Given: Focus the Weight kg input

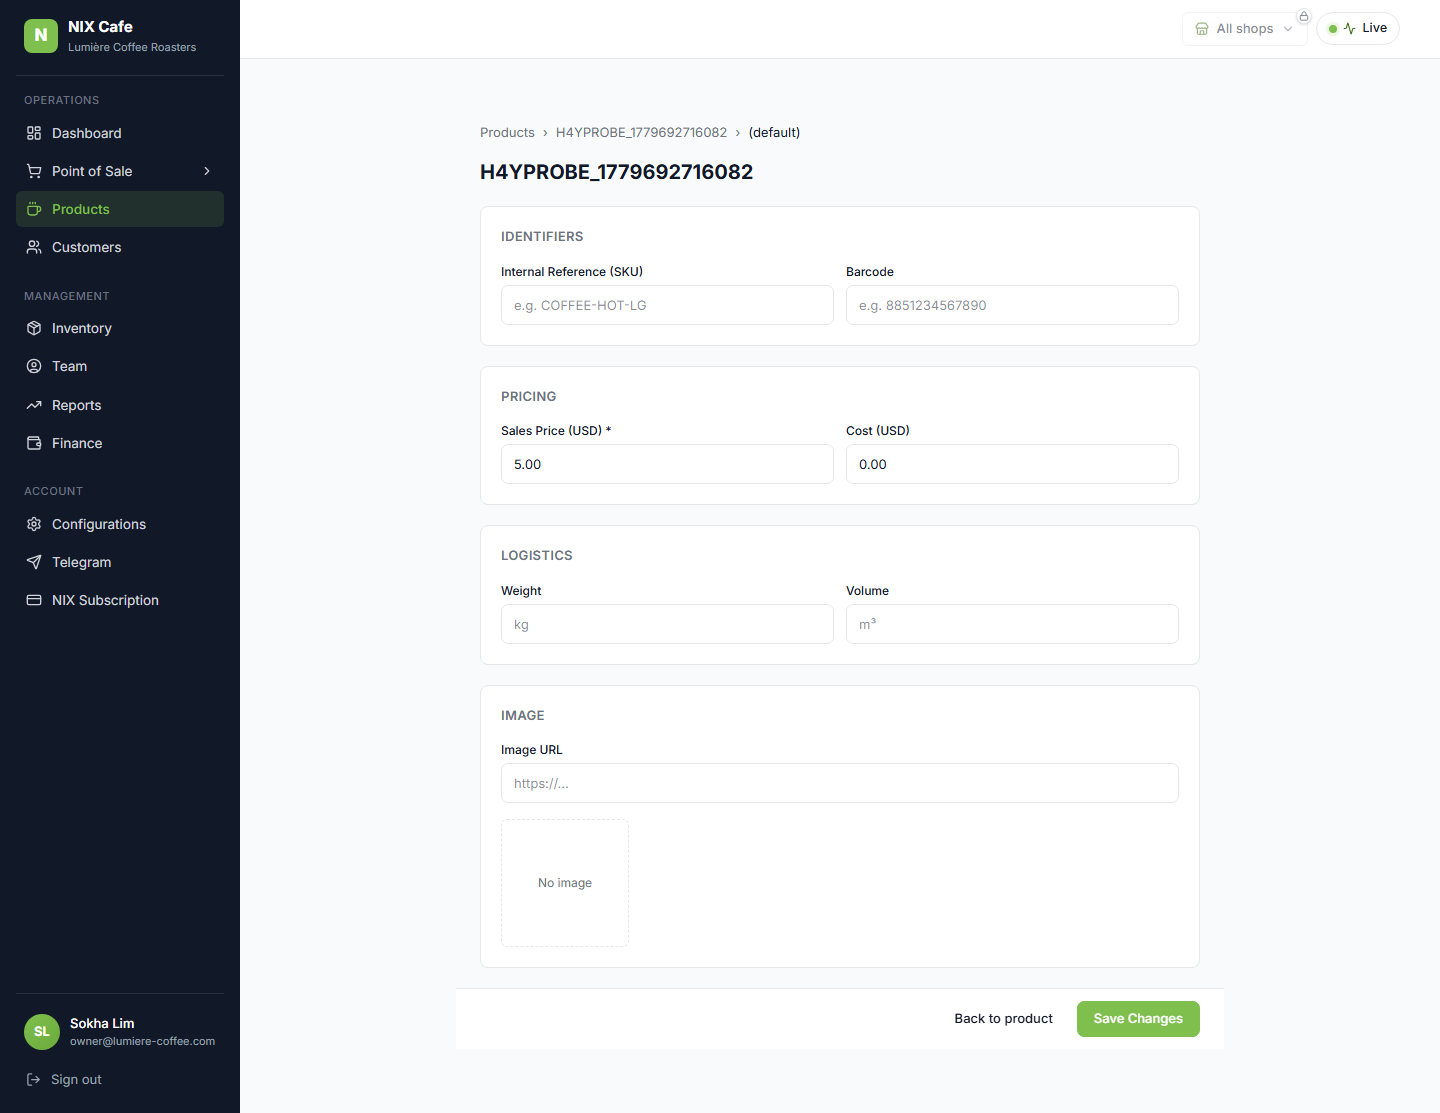Looking at the screenshot, I should pos(667,624).
